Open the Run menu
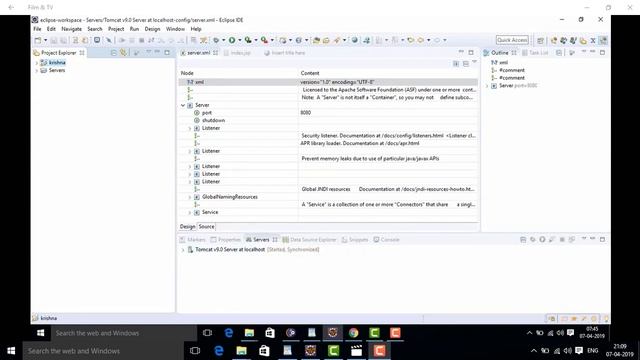Screen dimensions: 640x360 pyautogui.click(x=134, y=29)
